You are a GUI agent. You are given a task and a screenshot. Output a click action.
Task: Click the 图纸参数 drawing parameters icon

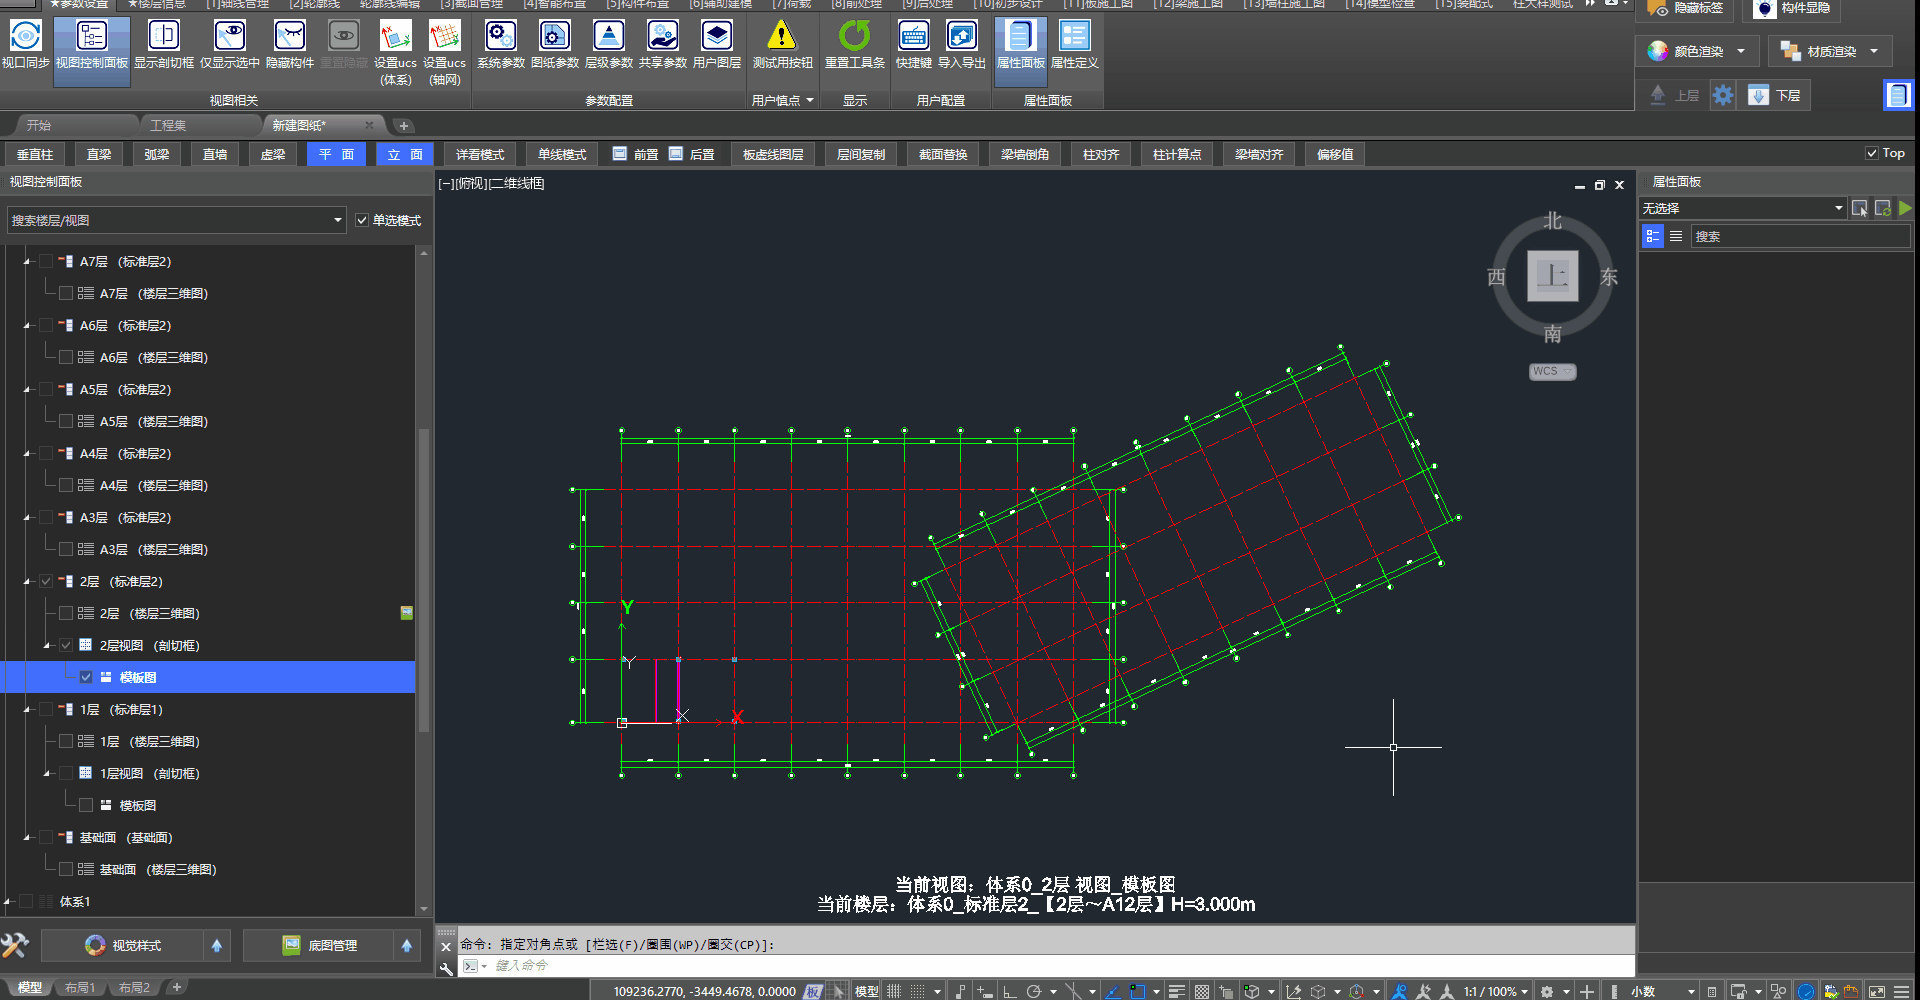(x=554, y=37)
